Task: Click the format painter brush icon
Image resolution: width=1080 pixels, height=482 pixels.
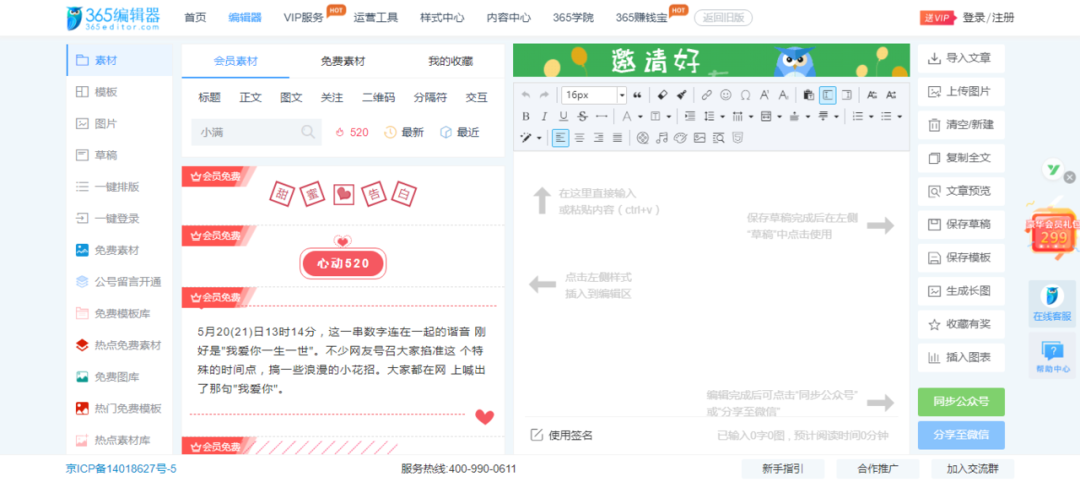Action: 681,95
